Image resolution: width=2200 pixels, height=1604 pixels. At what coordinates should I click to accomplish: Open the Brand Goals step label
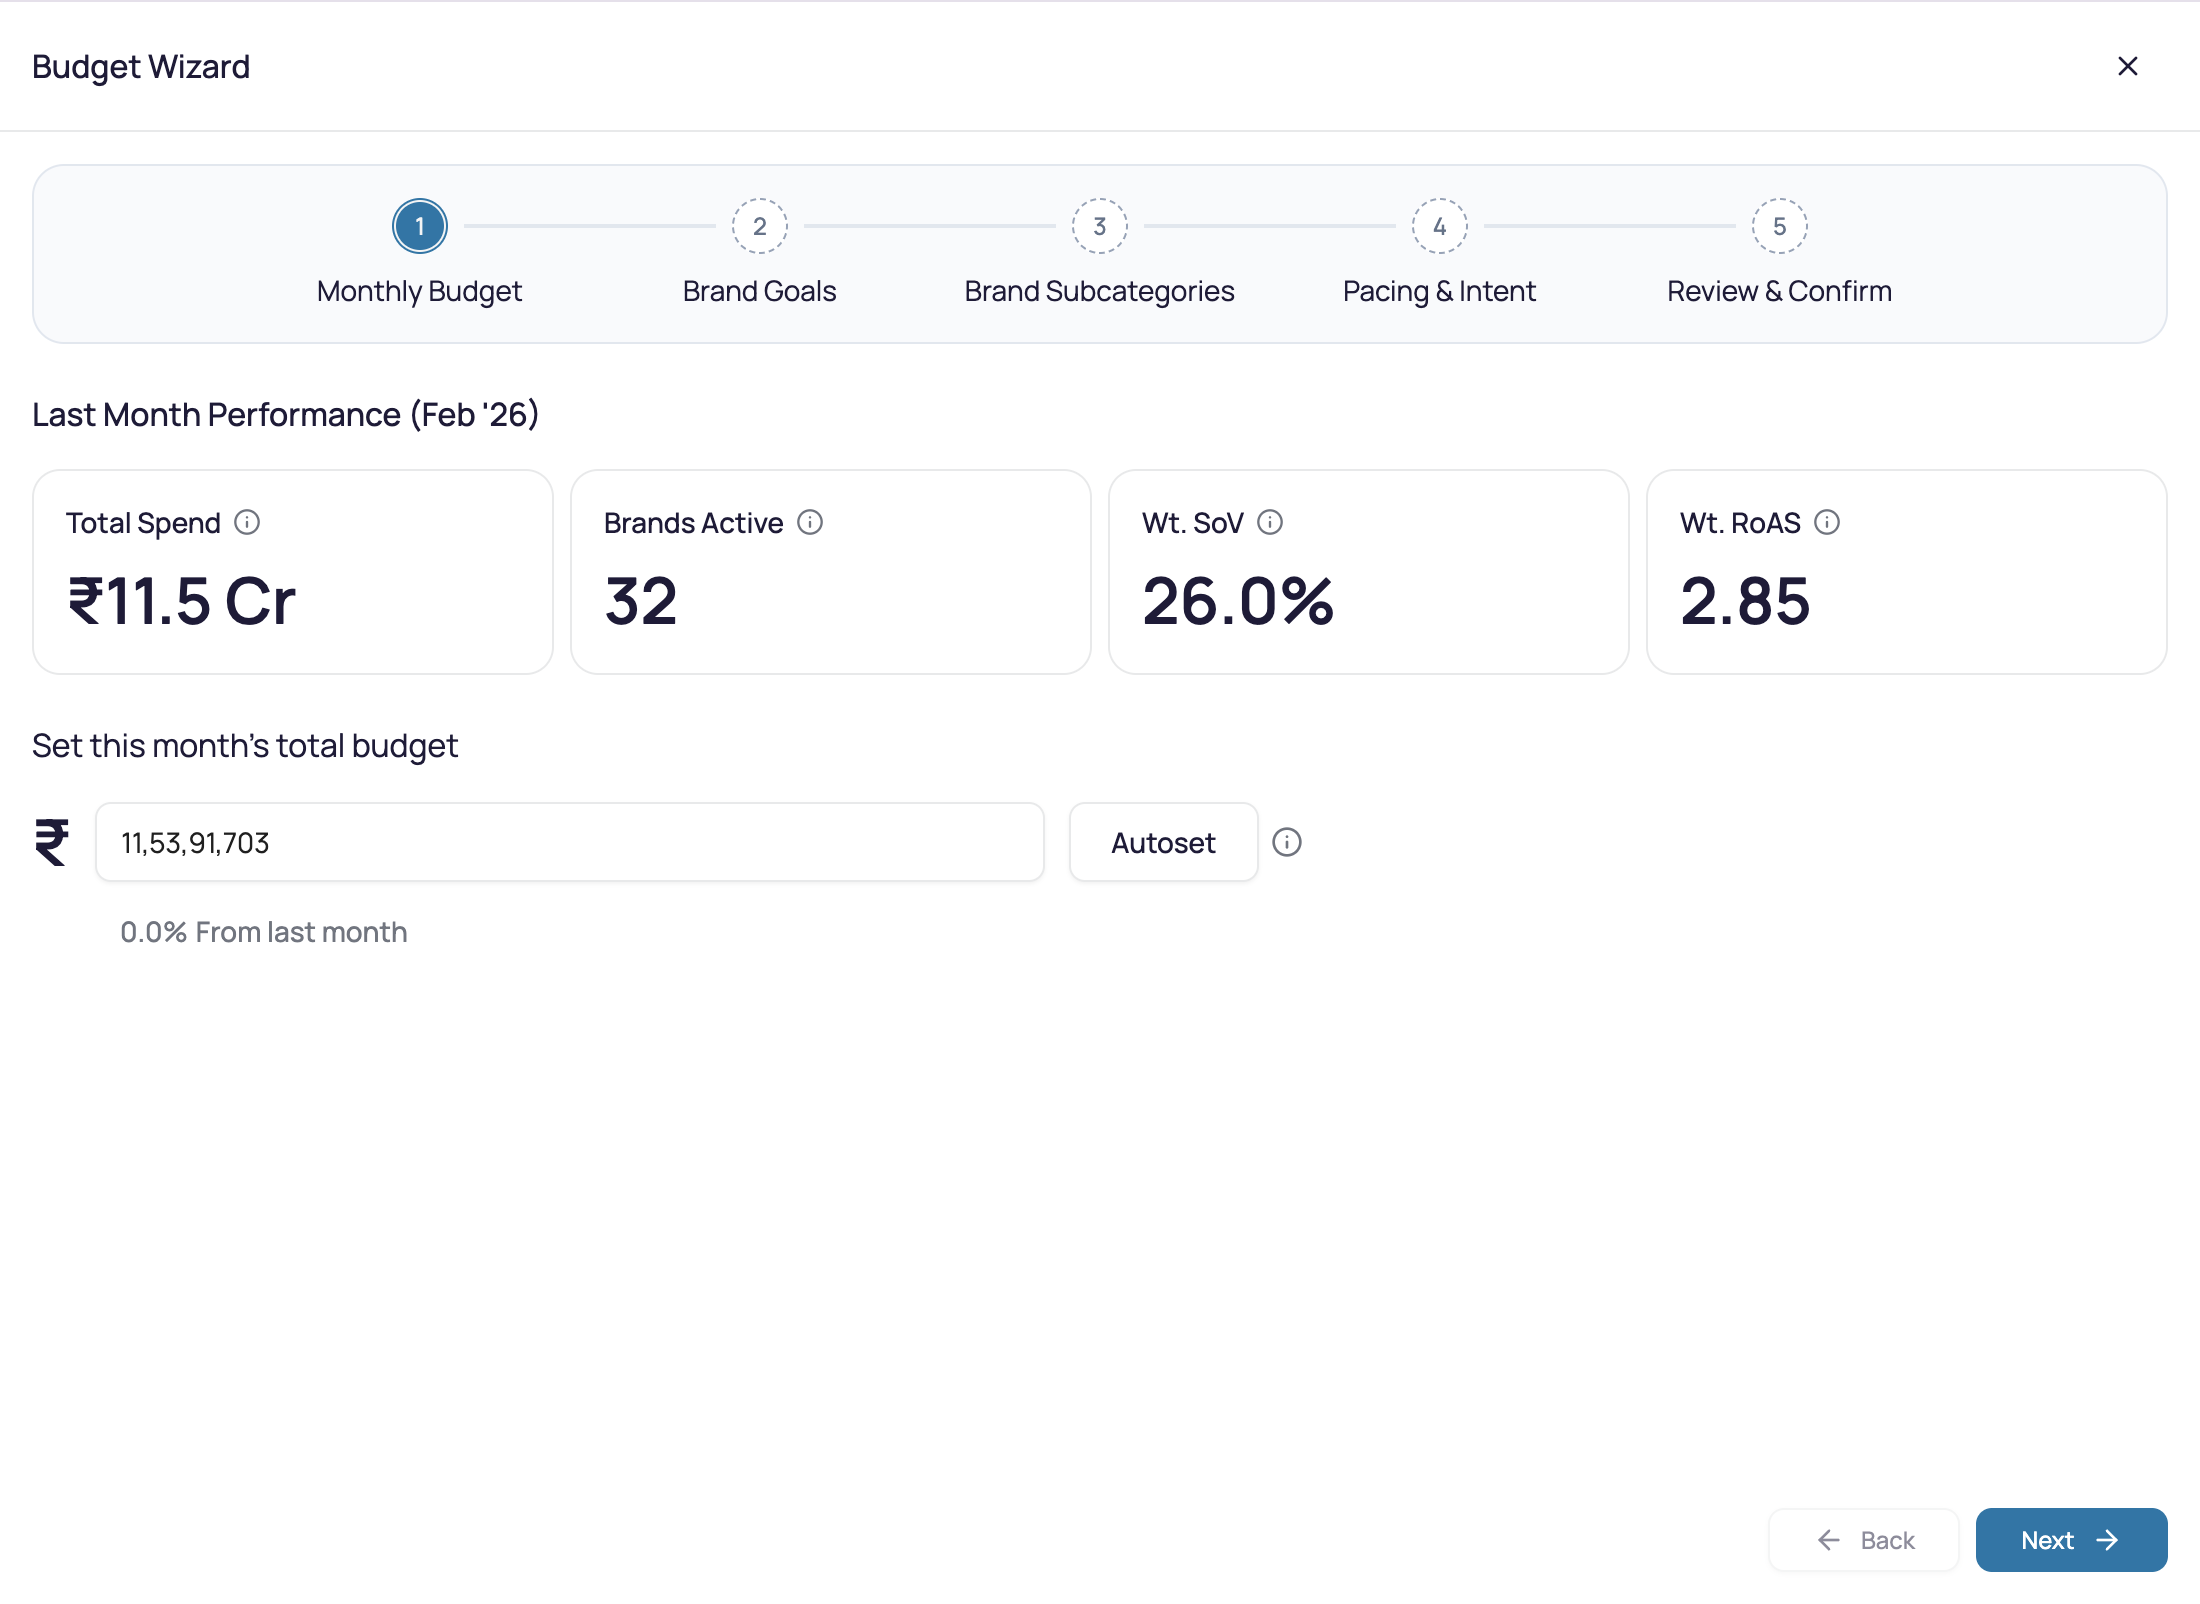(760, 291)
